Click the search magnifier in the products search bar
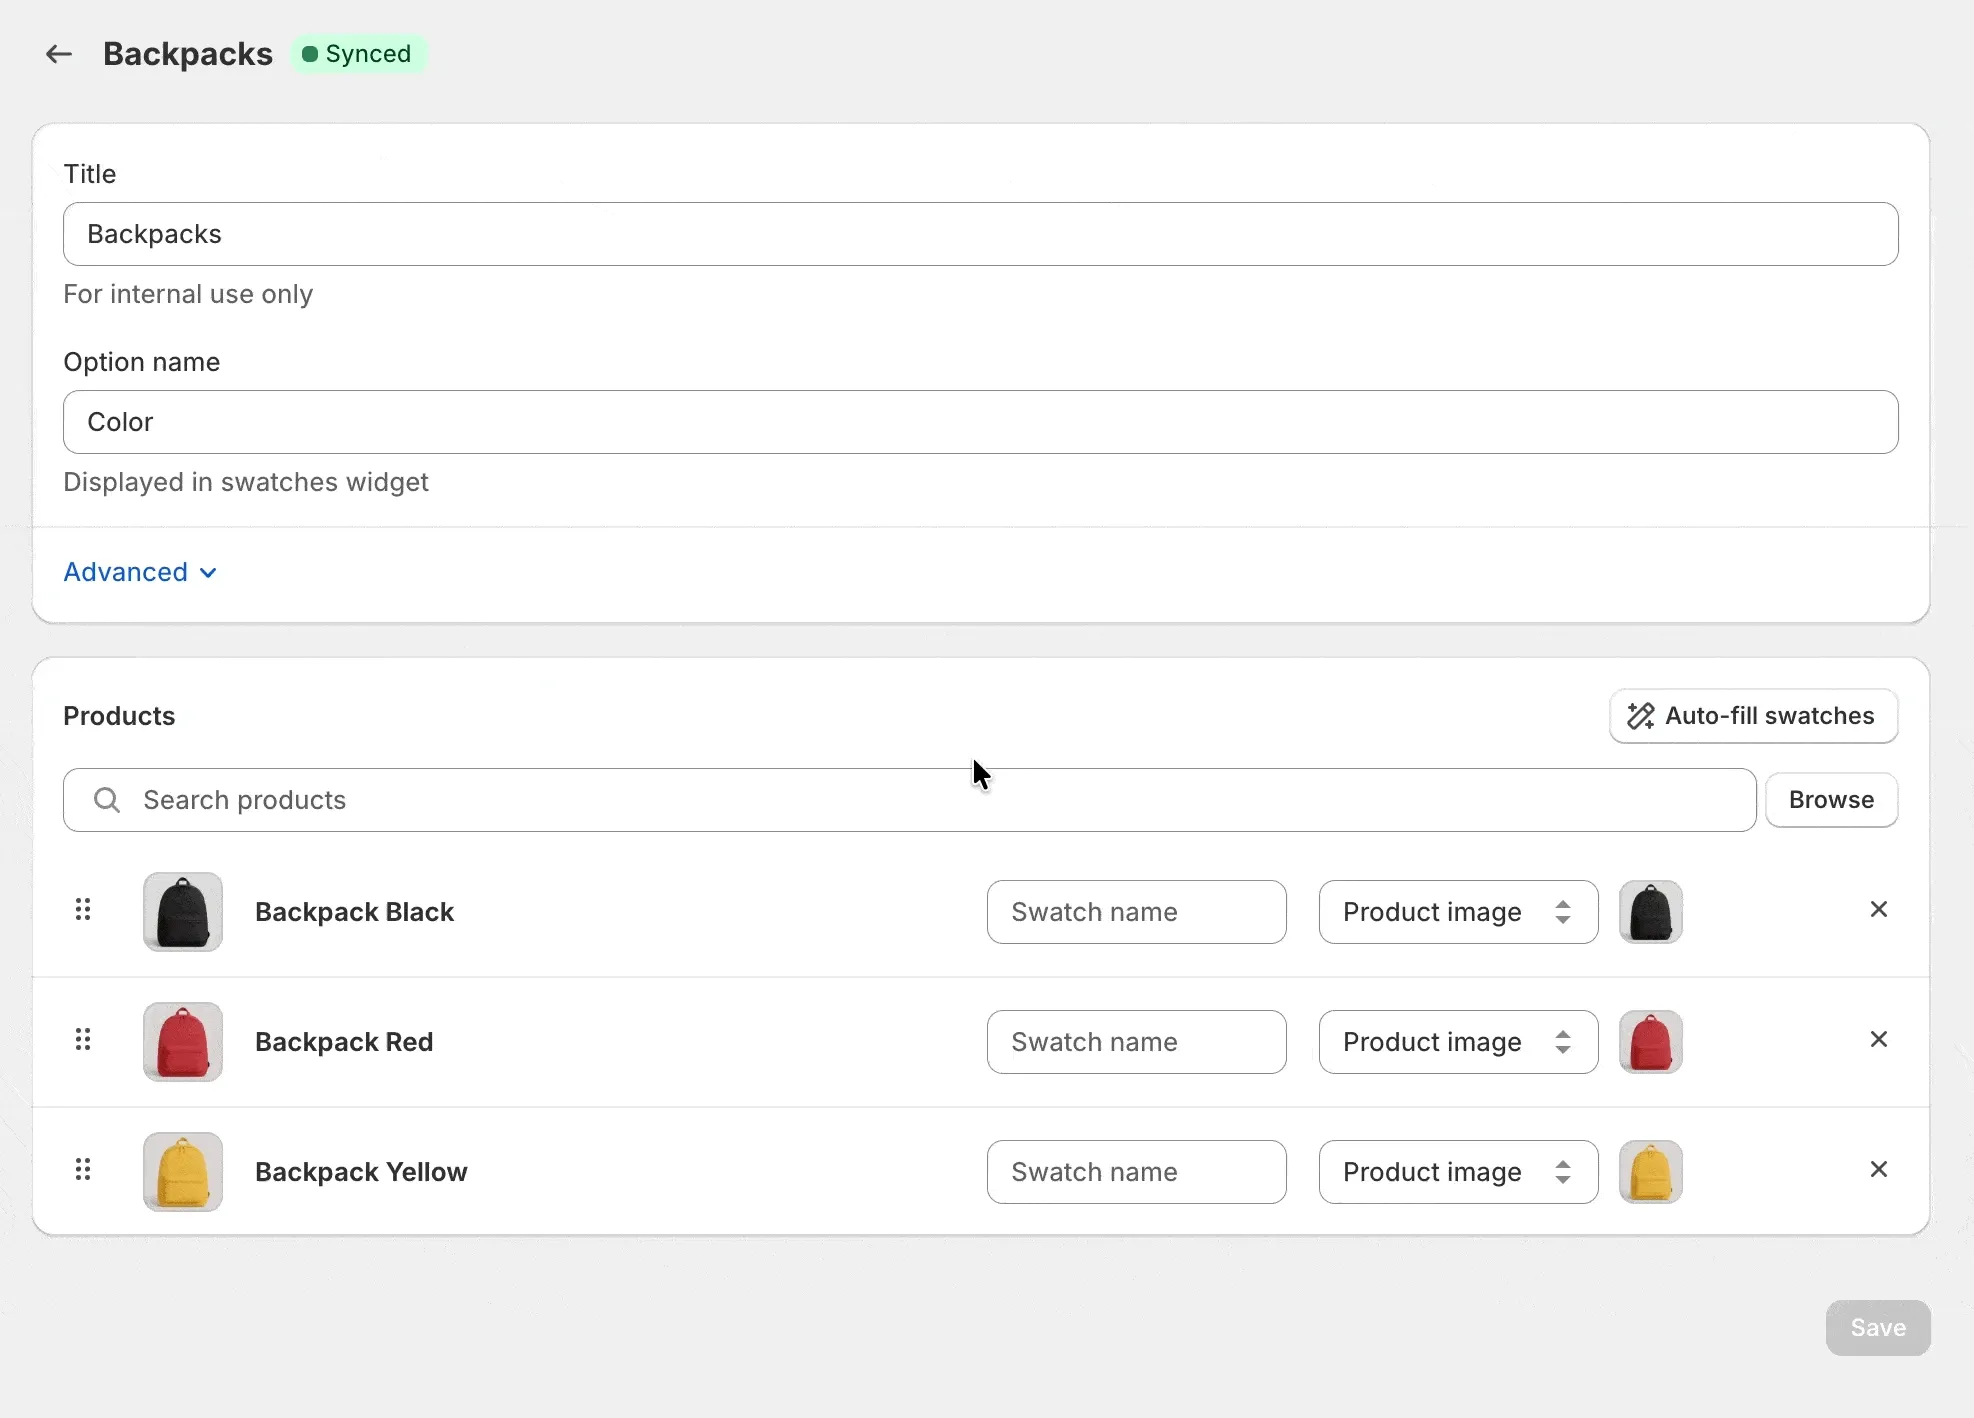The image size is (1974, 1418). click(106, 799)
